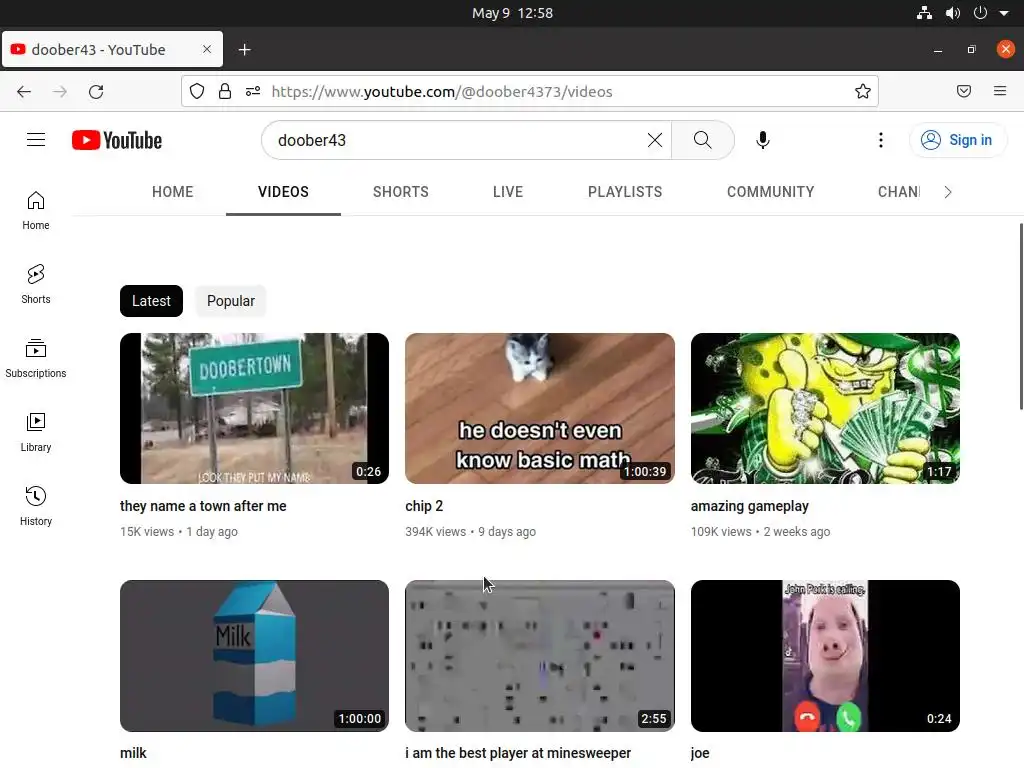The width and height of the screenshot is (1024, 768).
Task: Bookmark this page with the star icon
Action: click(862, 91)
